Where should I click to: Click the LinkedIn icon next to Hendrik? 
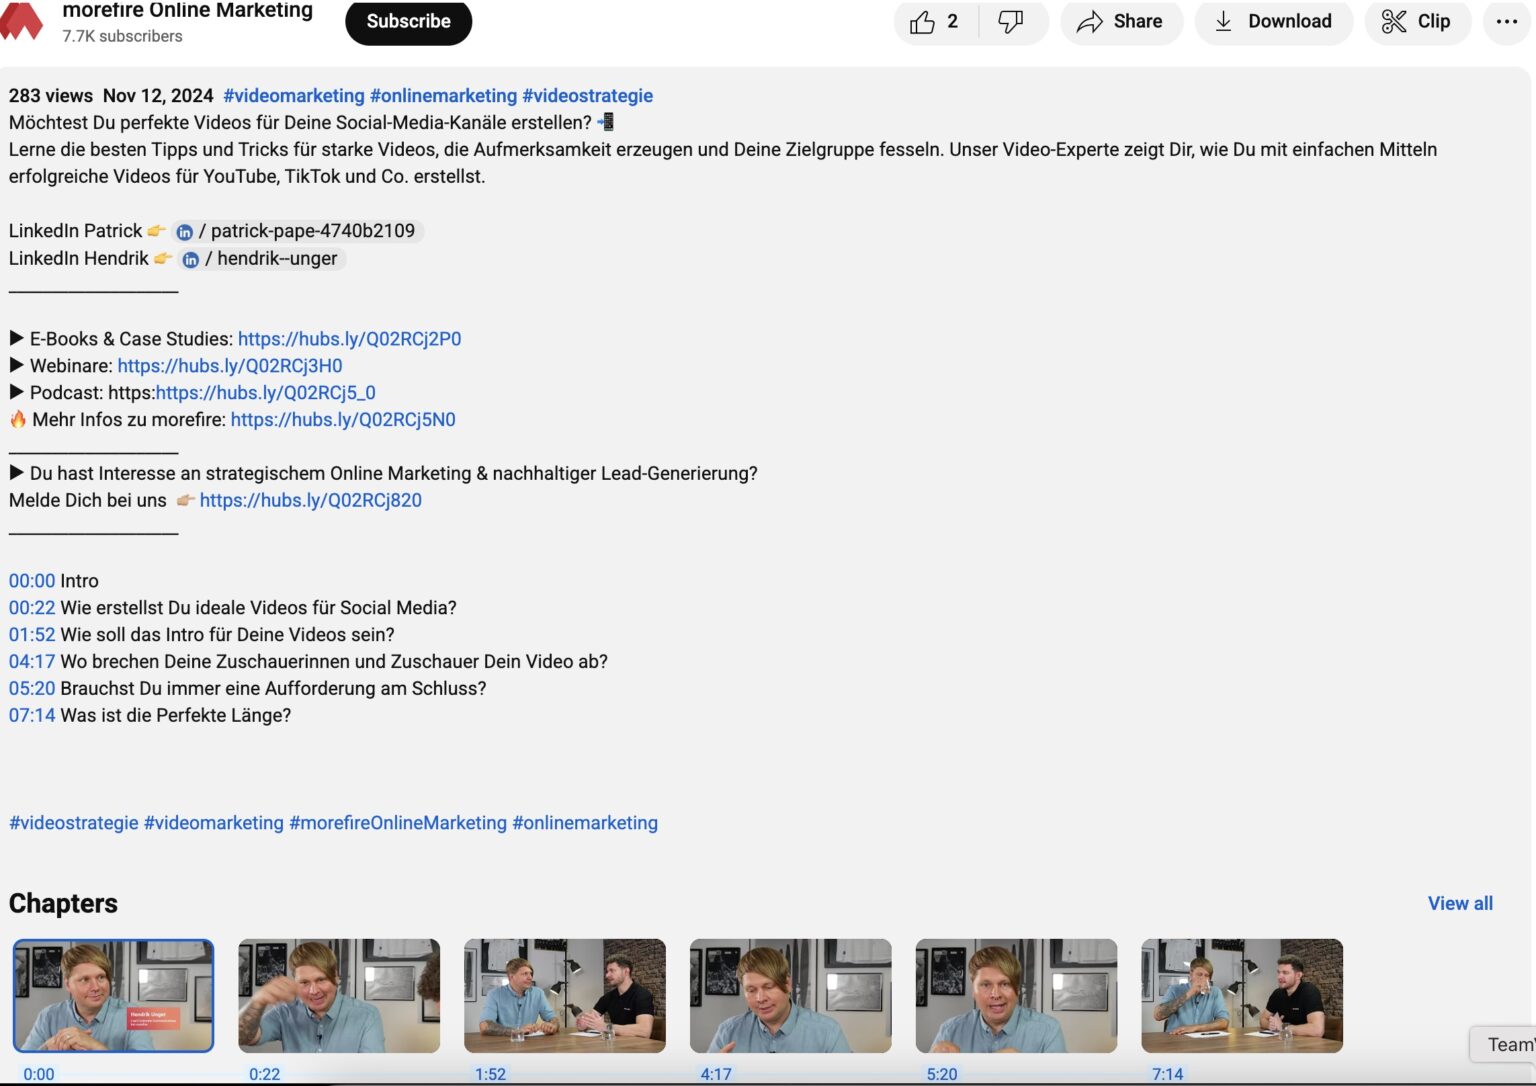click(x=191, y=259)
